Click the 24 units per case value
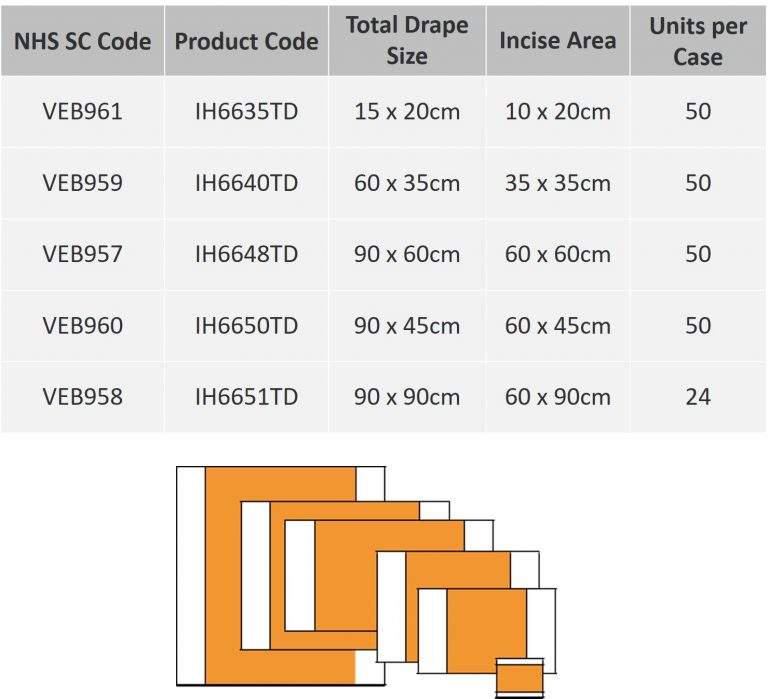 point(698,397)
